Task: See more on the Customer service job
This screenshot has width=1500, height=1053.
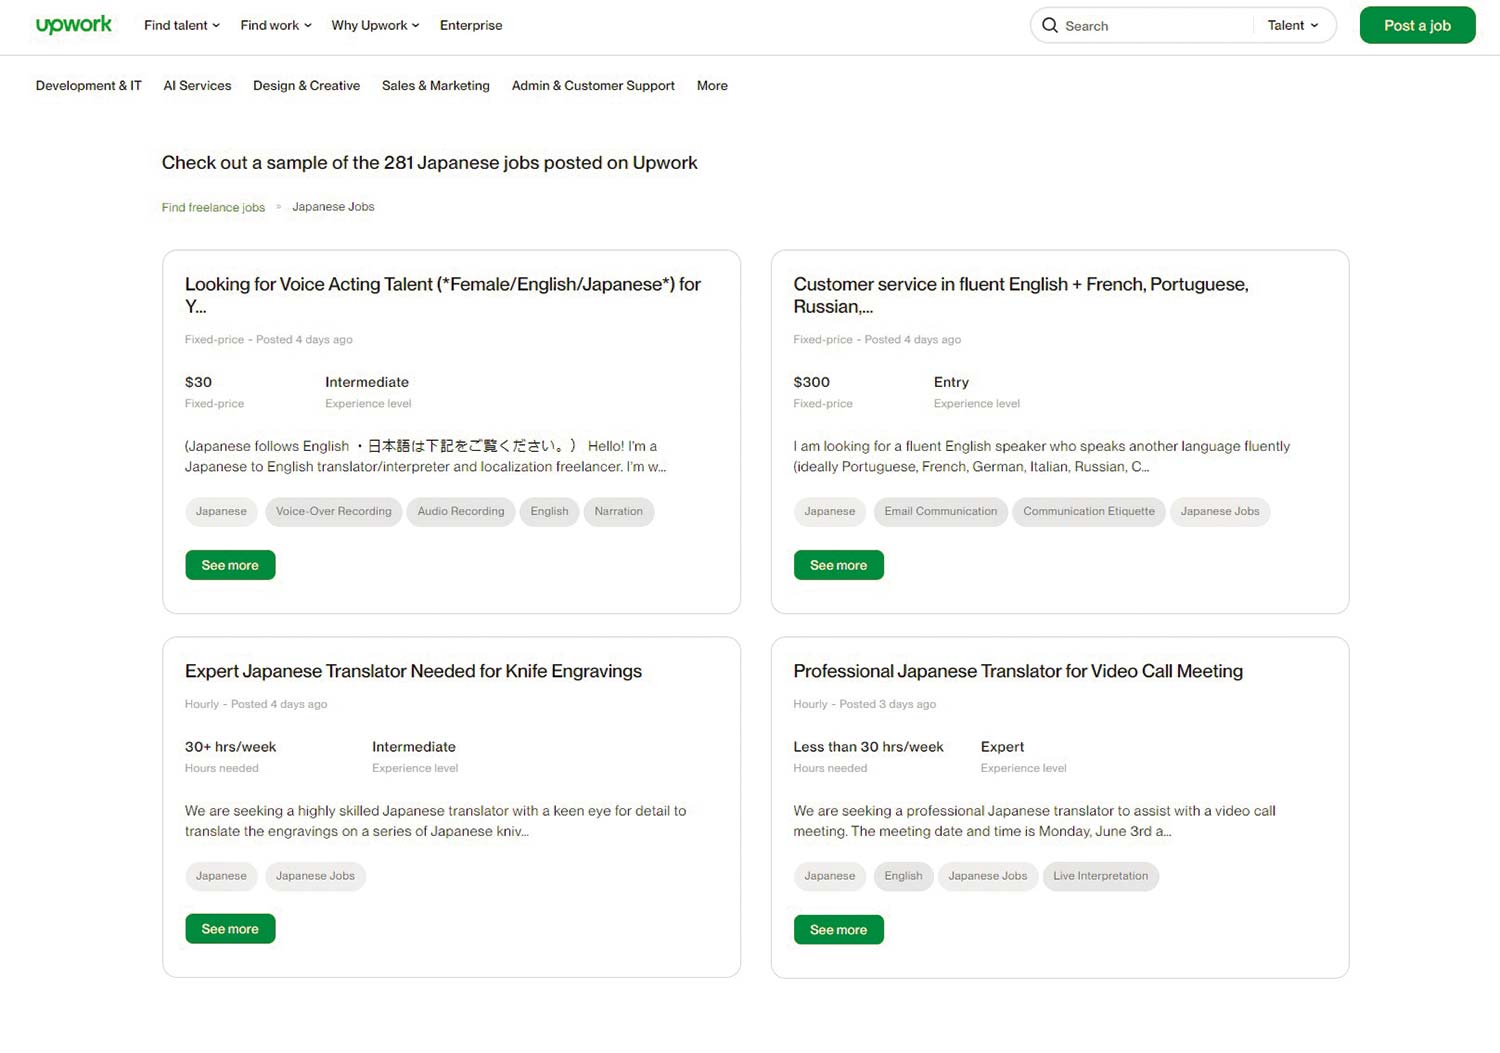Action: [x=838, y=565]
